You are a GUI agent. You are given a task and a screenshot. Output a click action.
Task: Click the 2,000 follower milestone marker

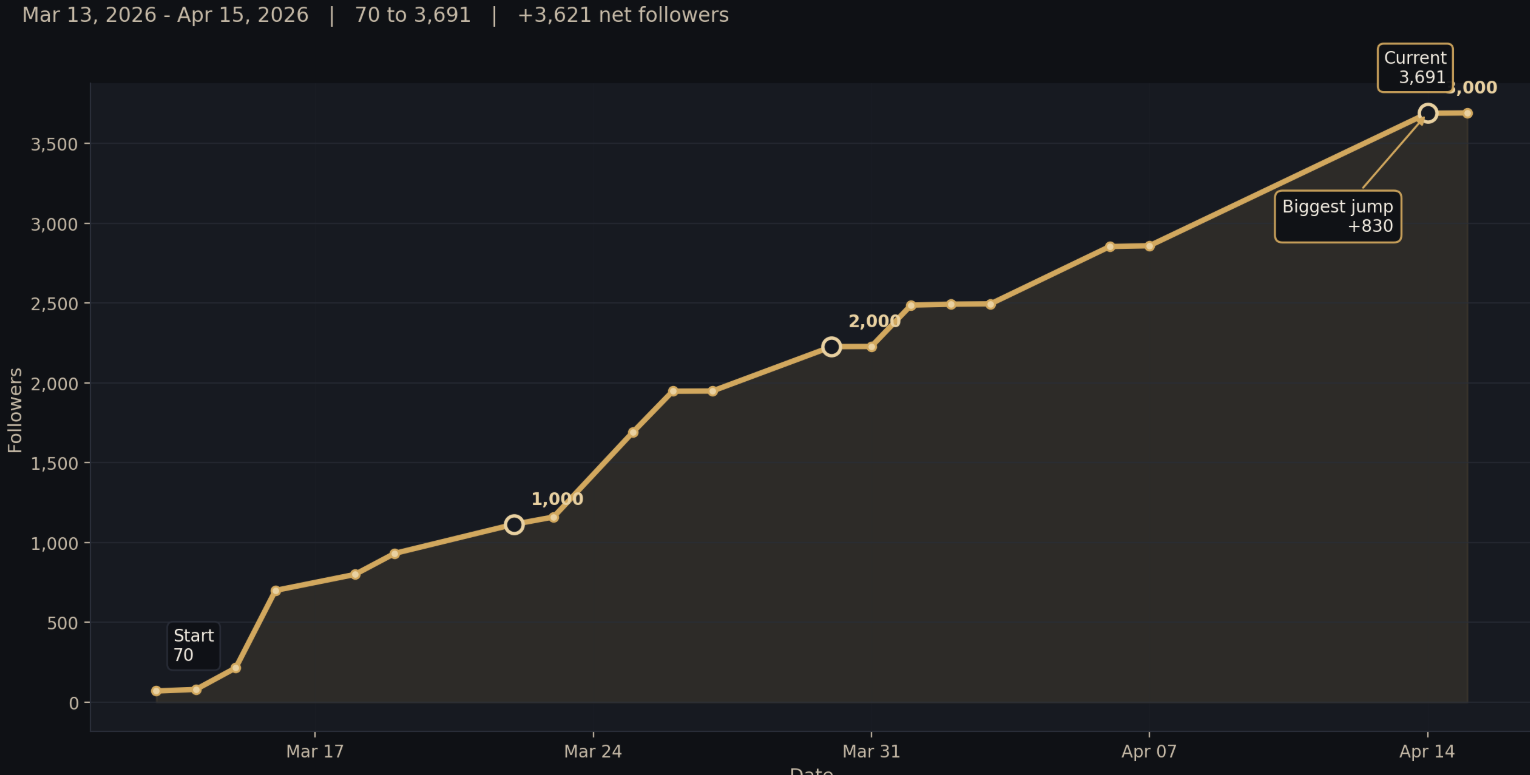pyautogui.click(x=831, y=346)
